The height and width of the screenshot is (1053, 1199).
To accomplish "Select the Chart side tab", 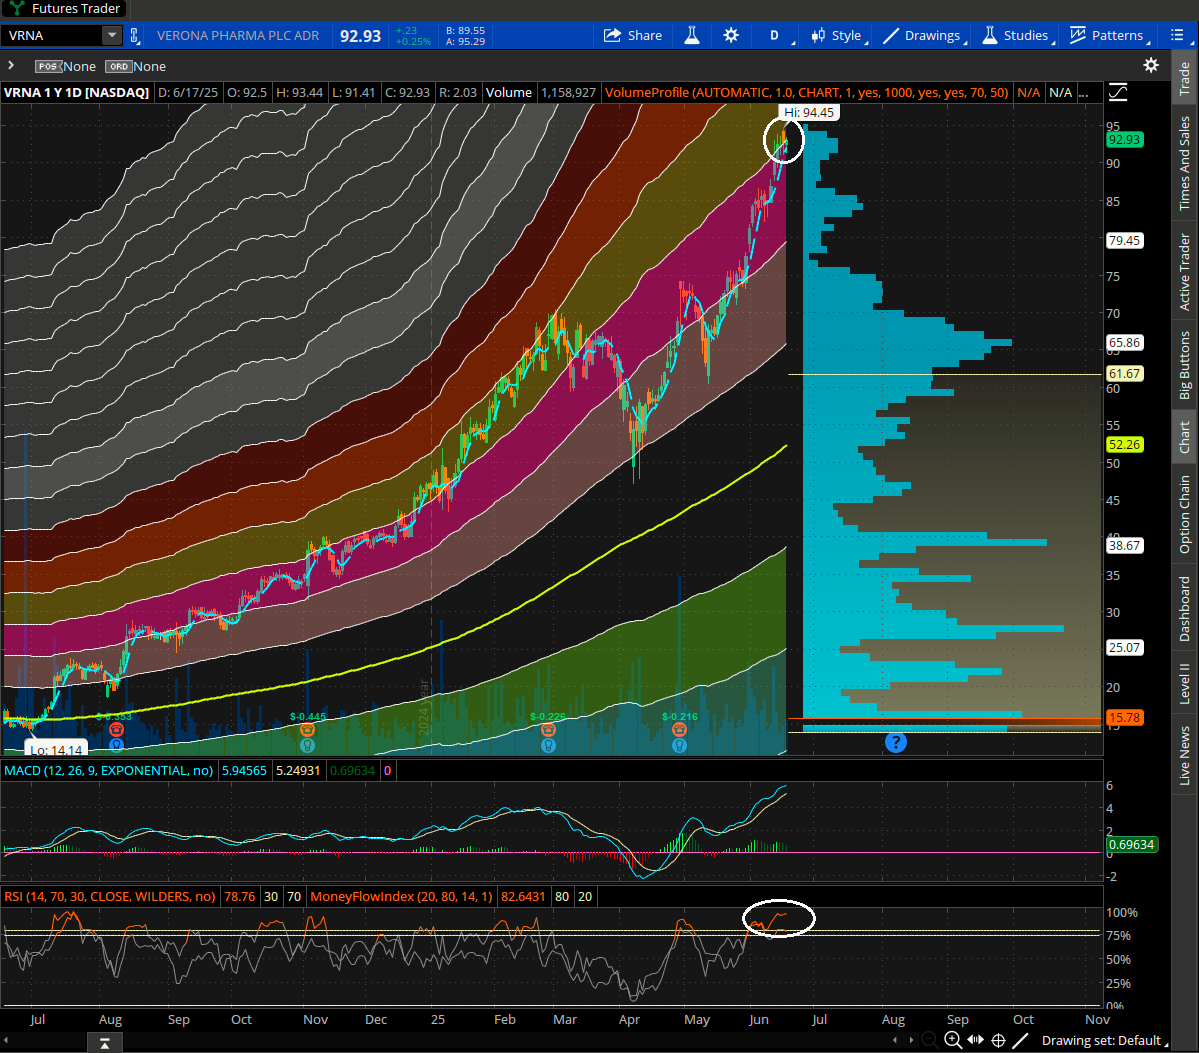I will pos(1184,437).
